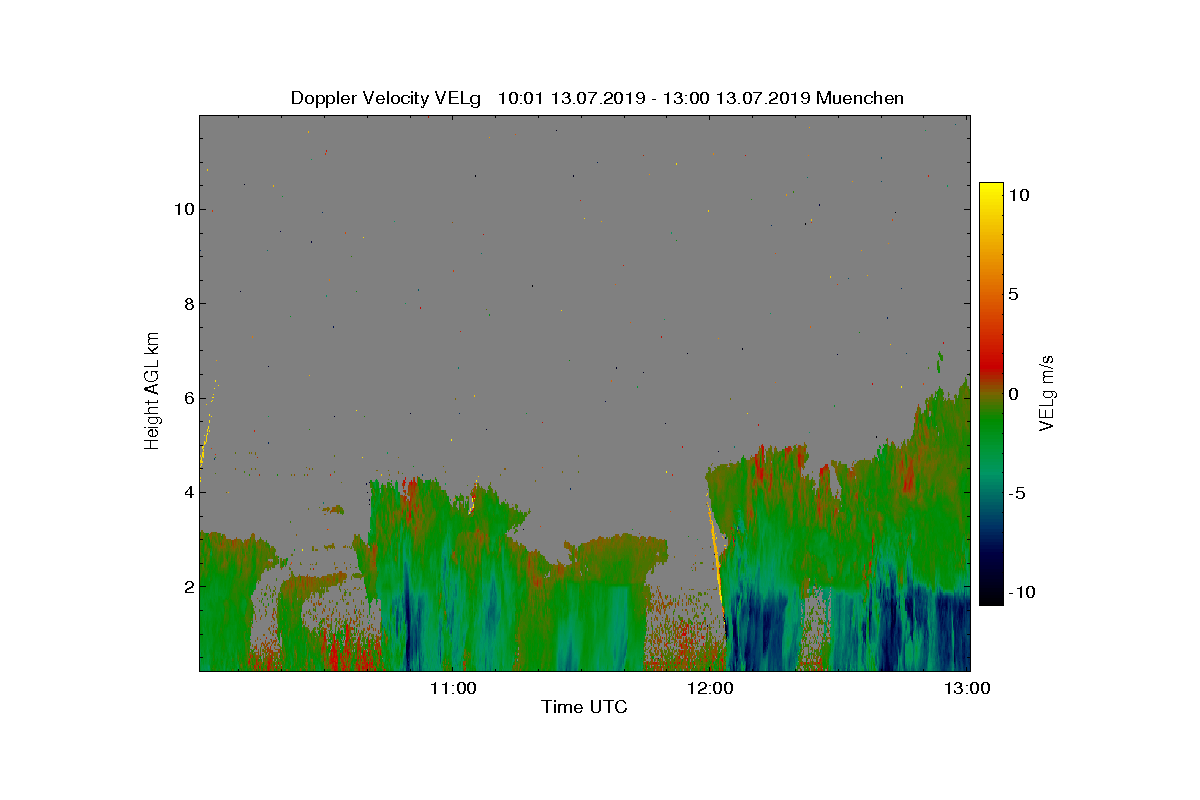
Task: Click the yellow streak just before 12:00
Action: tap(715, 550)
